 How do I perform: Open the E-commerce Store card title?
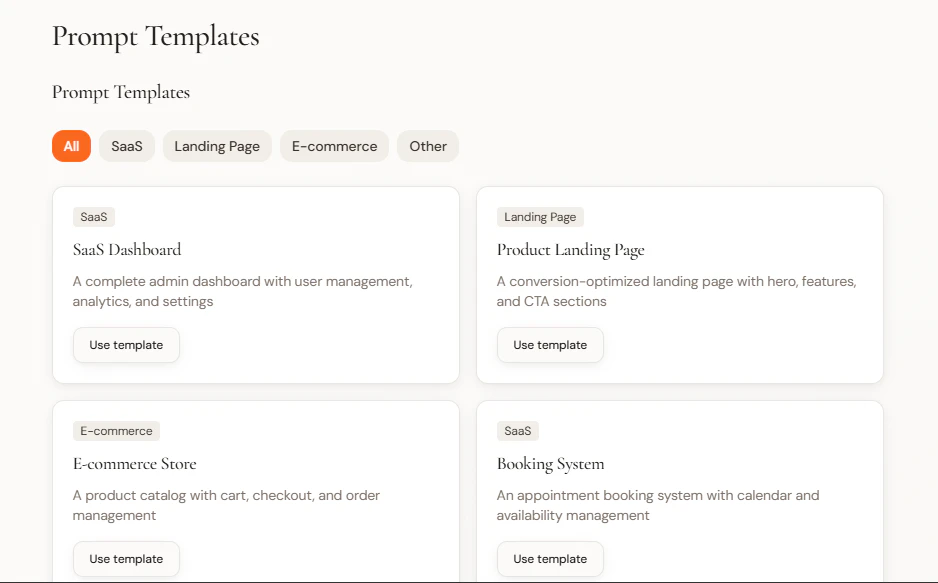coord(134,463)
